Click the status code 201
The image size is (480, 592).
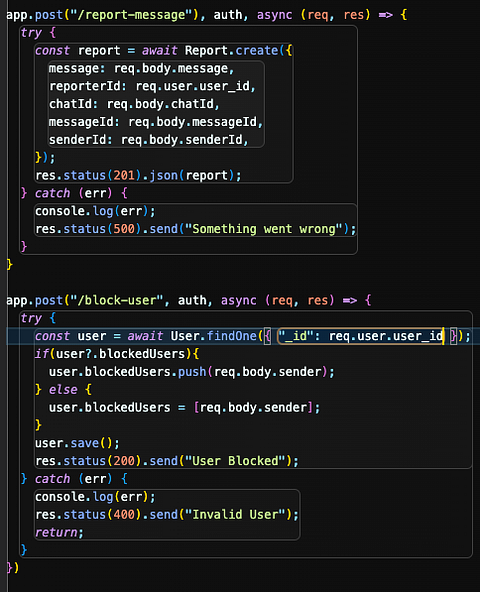124,176
